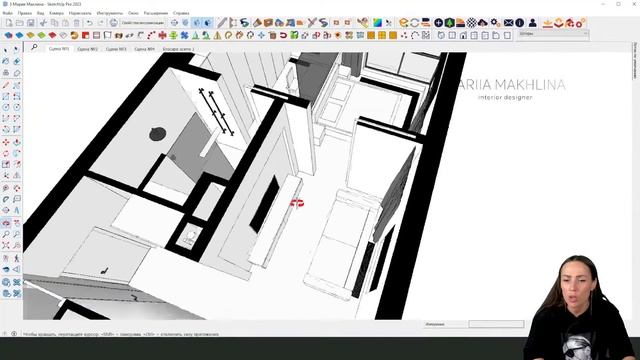The image size is (640, 360).
Task: Switch to the Сцена №2 scene tab
Action: click(x=87, y=49)
